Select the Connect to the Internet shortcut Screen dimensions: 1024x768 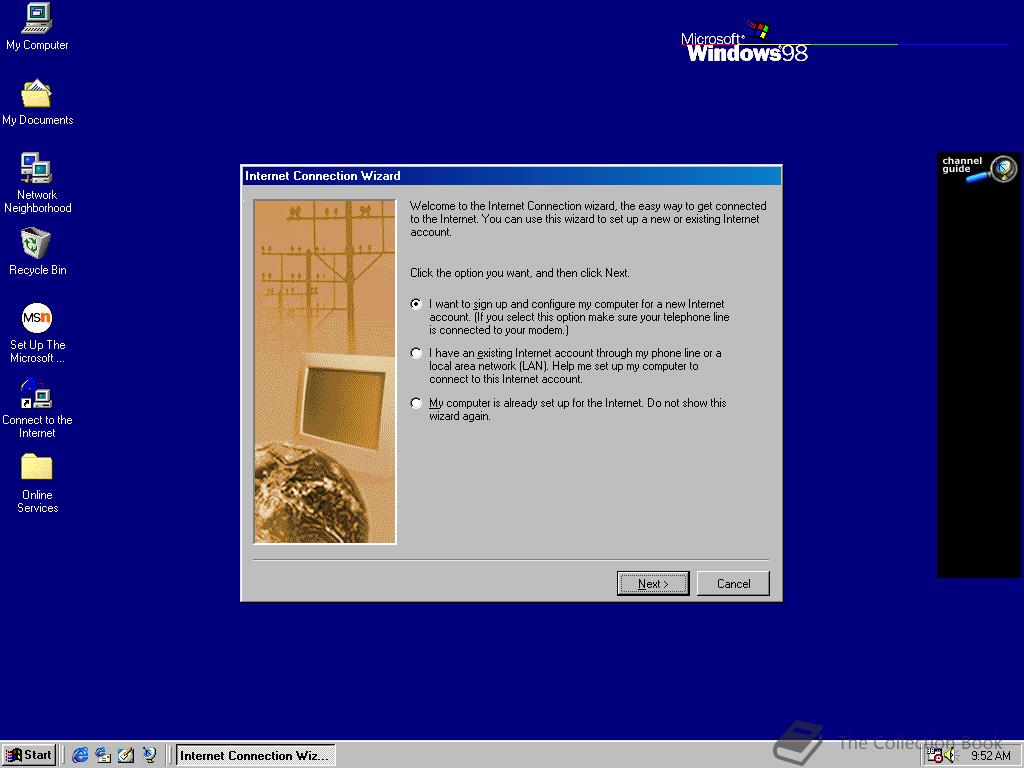point(37,408)
